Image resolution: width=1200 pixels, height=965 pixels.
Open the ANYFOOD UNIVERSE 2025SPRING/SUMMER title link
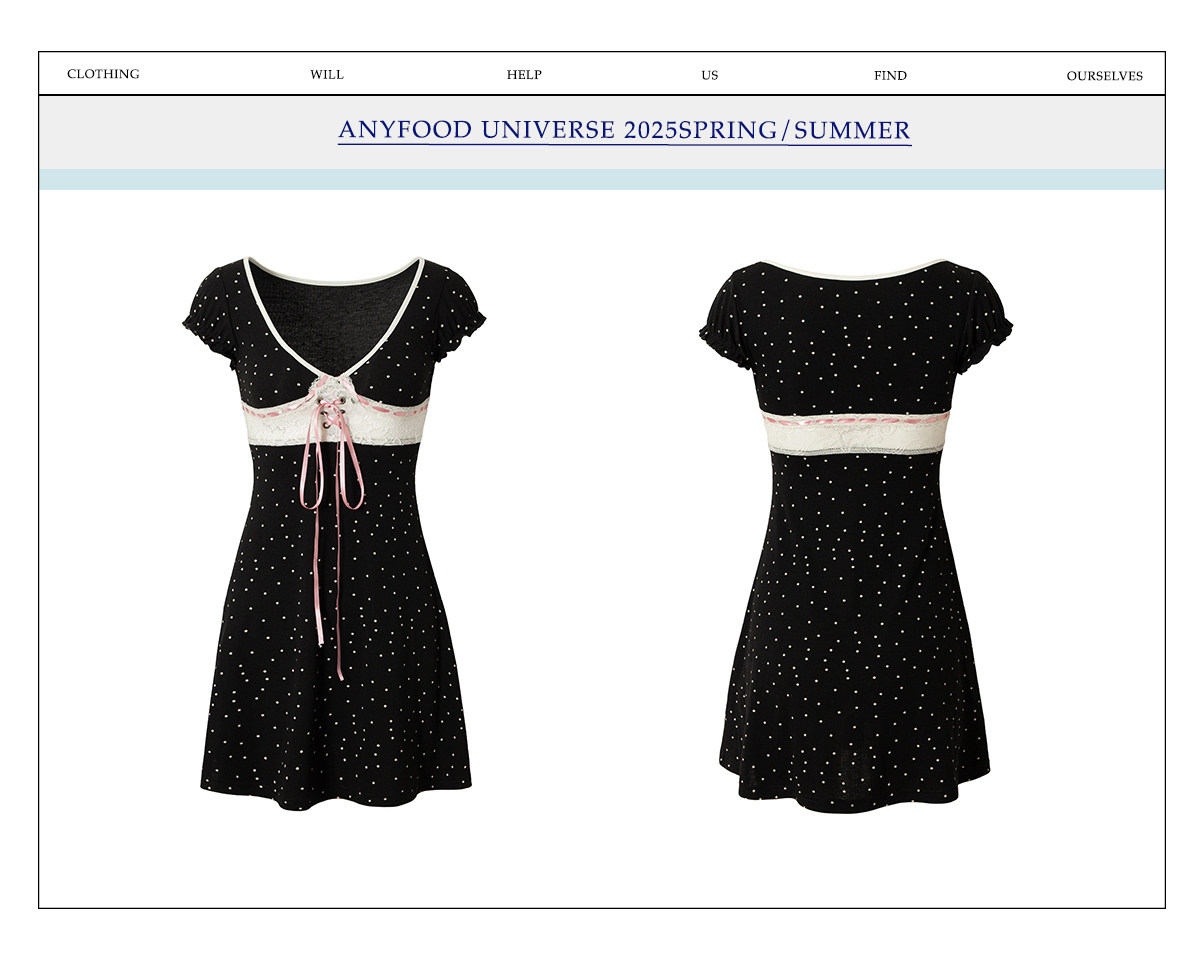point(624,130)
